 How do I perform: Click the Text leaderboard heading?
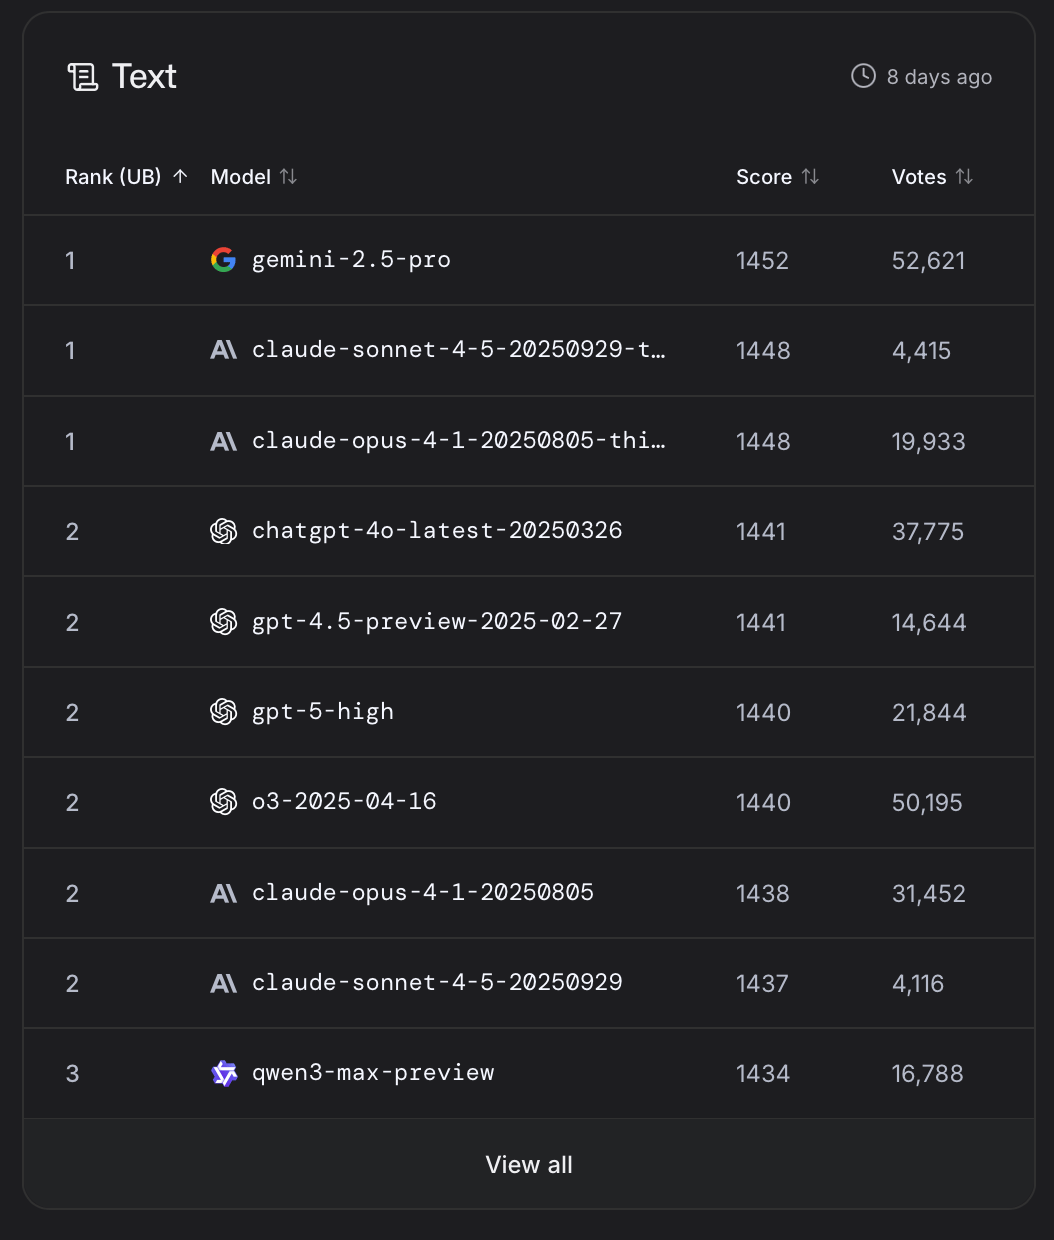coord(144,76)
